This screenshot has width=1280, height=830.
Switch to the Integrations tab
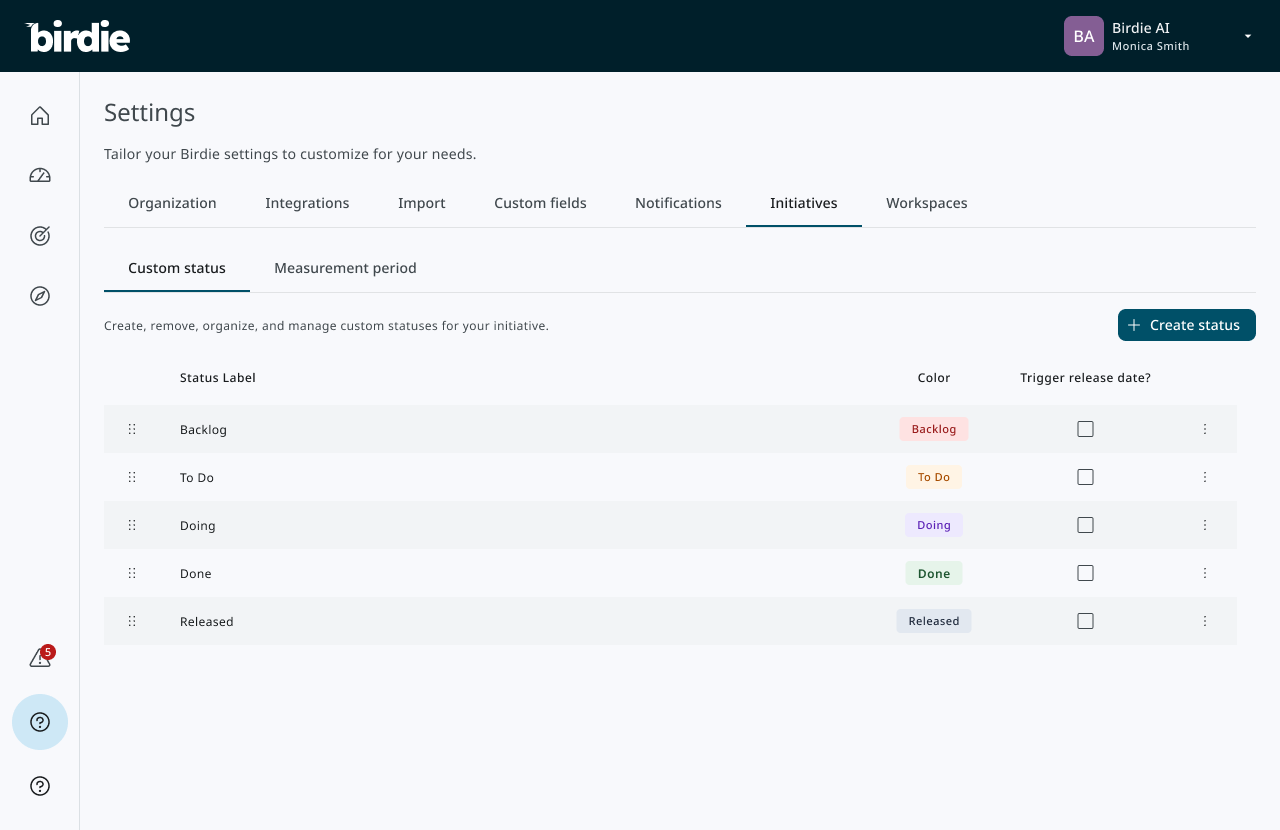(x=307, y=203)
